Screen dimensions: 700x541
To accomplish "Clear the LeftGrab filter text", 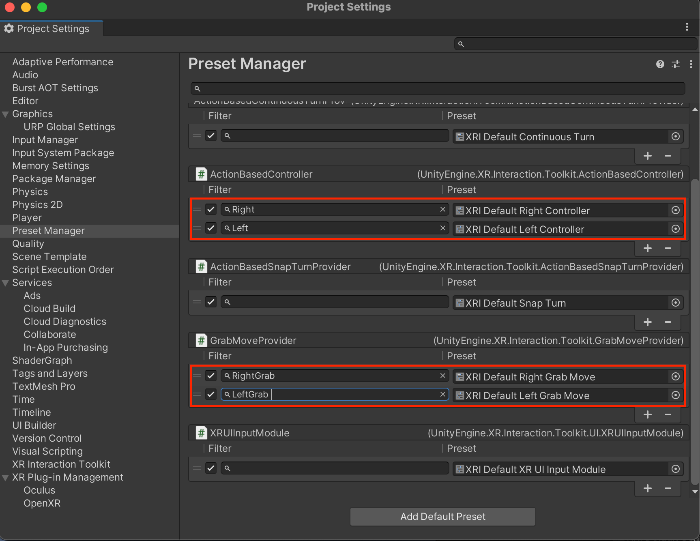I will pyautogui.click(x=442, y=395).
